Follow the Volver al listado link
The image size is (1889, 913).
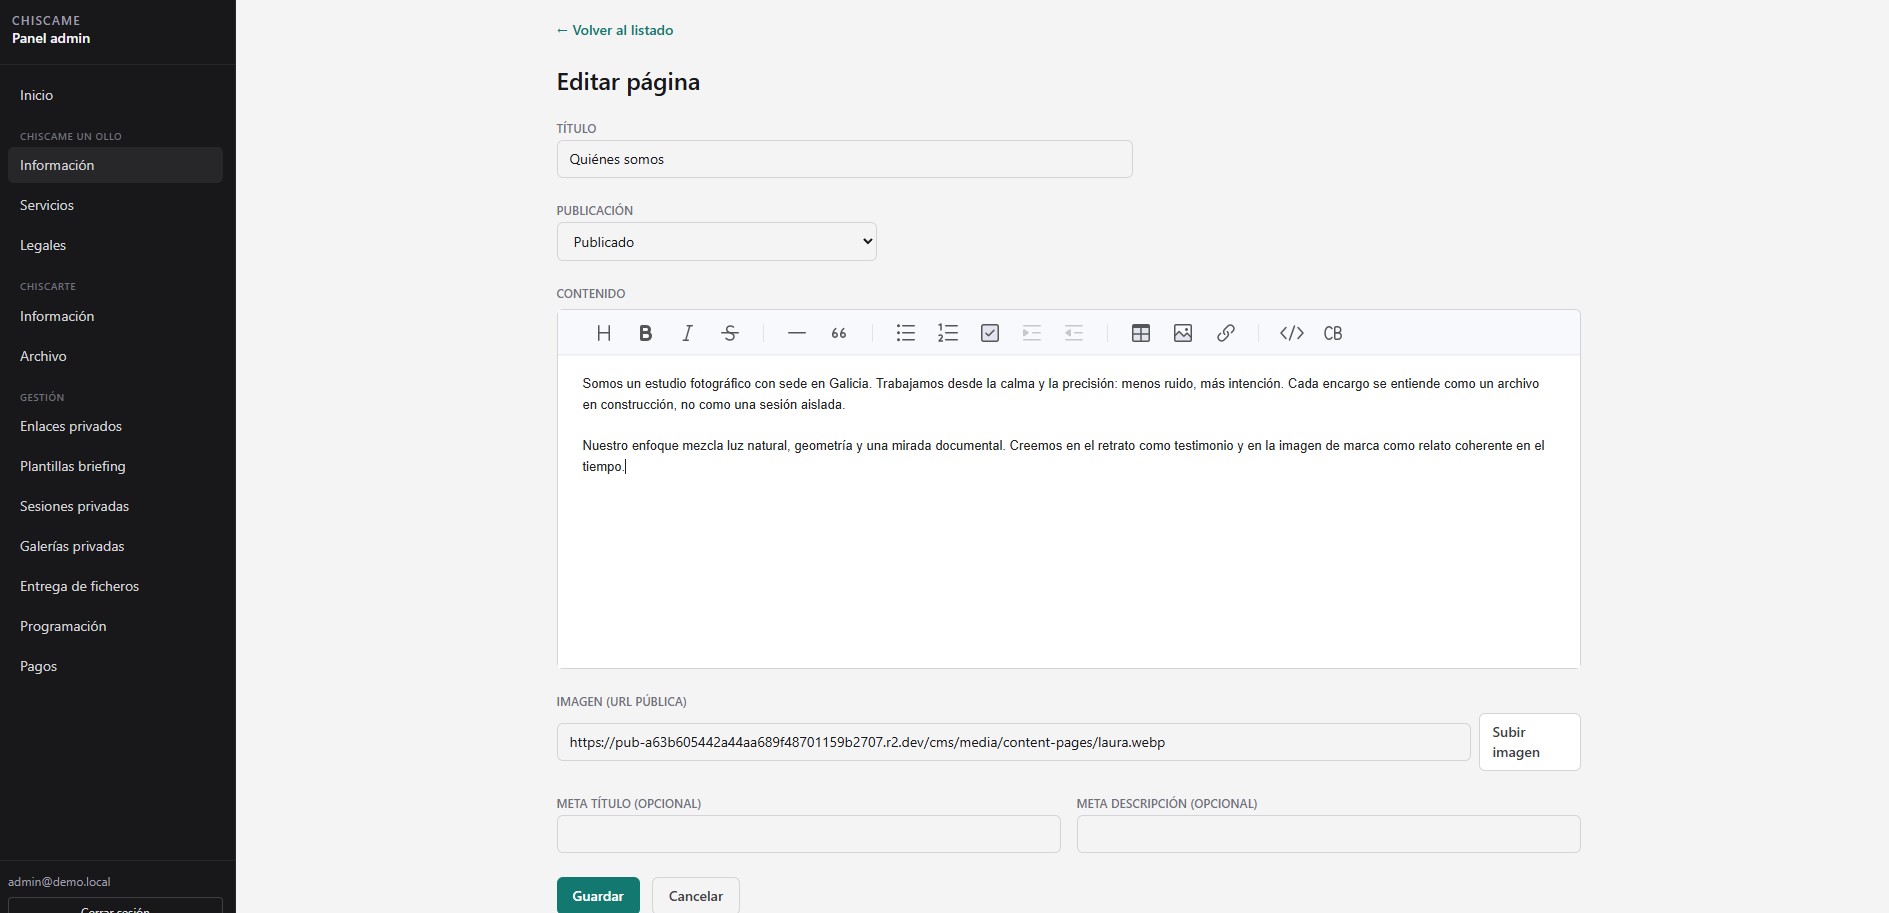[615, 30]
